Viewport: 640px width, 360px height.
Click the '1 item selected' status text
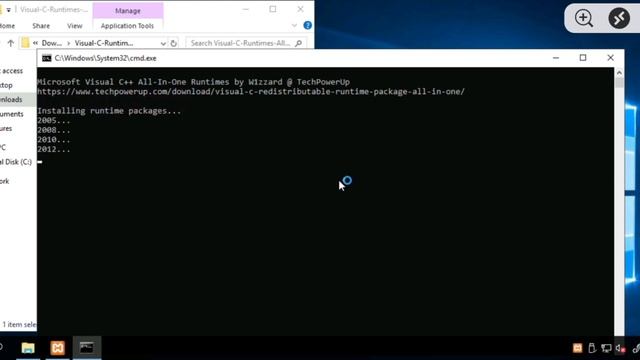19,324
